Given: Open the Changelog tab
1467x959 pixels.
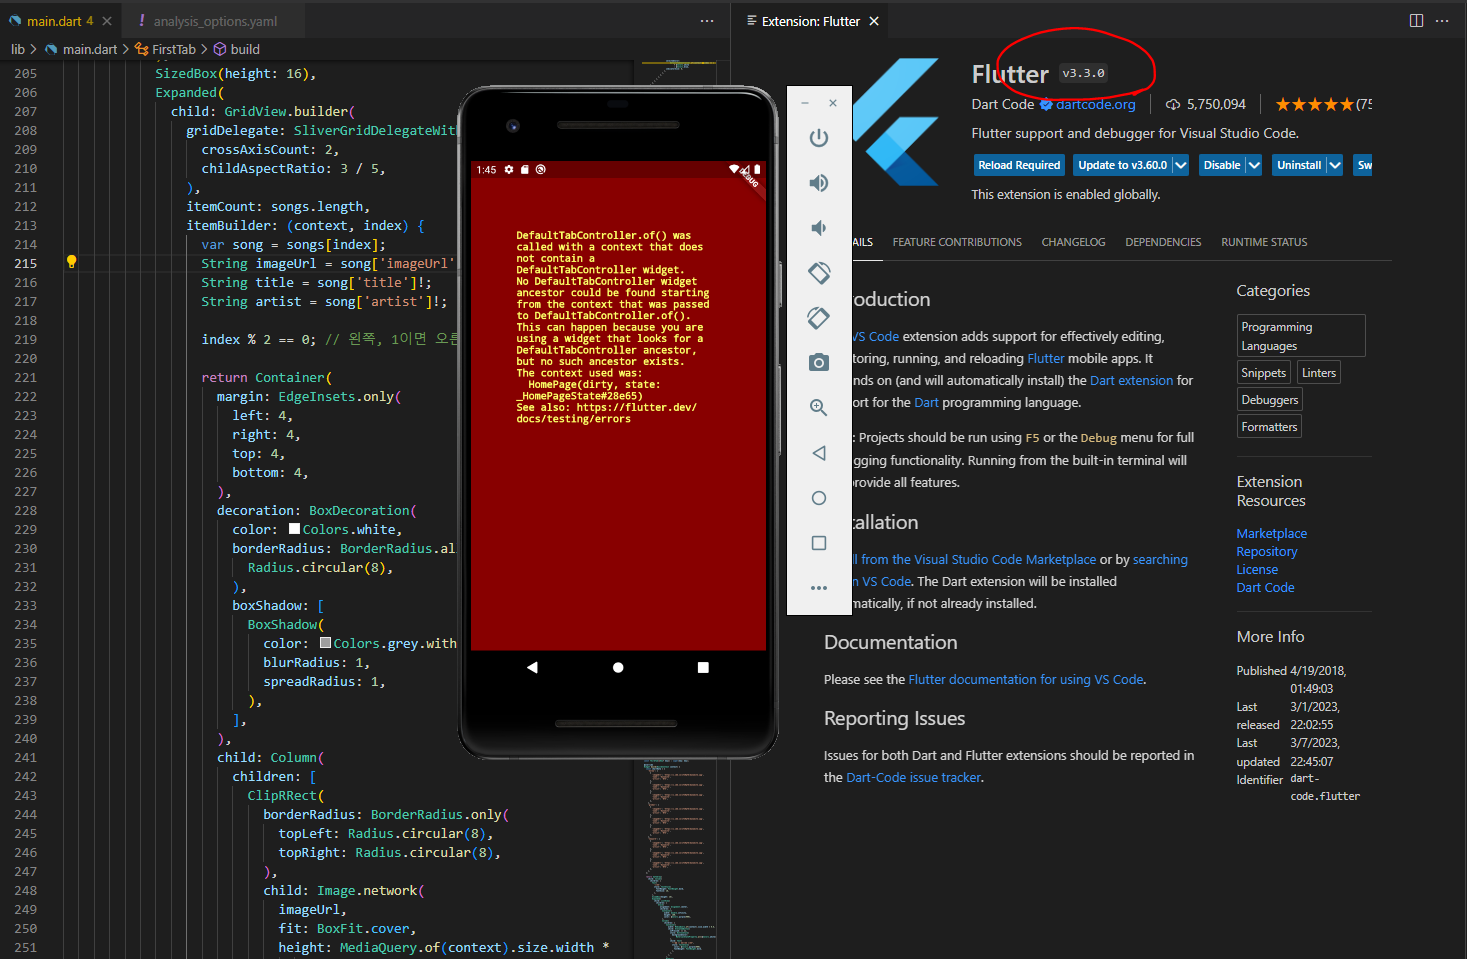Looking at the screenshot, I should (x=1073, y=242).
